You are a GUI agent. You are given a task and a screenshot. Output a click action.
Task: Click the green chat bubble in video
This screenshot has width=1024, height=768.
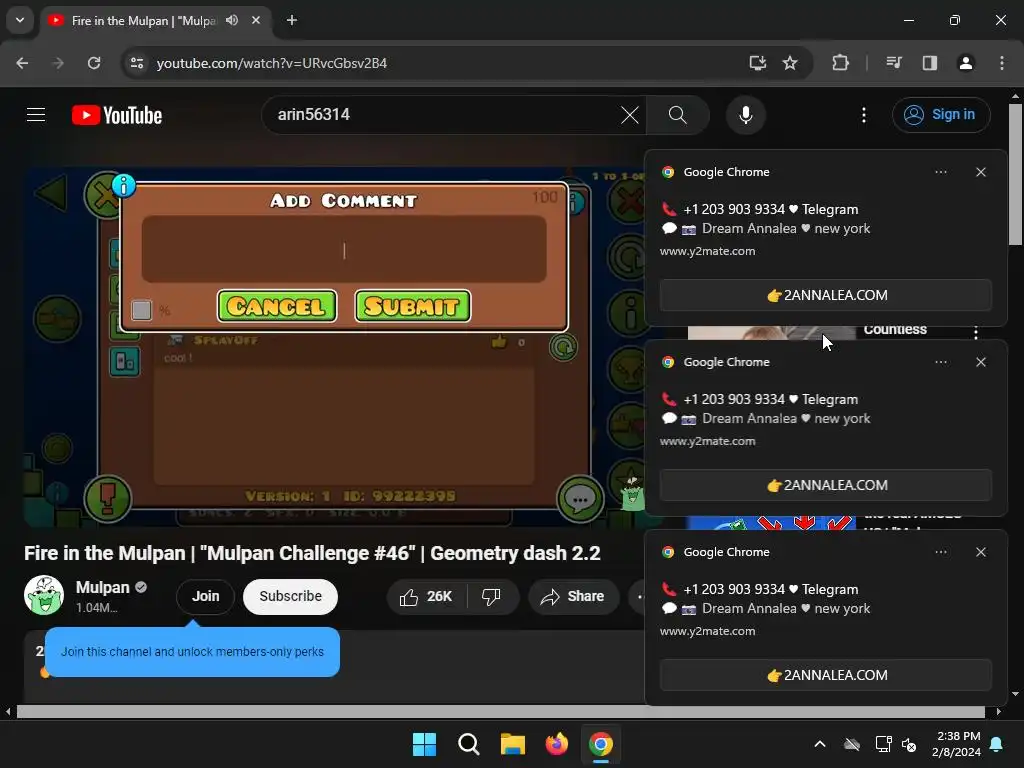pyautogui.click(x=580, y=500)
